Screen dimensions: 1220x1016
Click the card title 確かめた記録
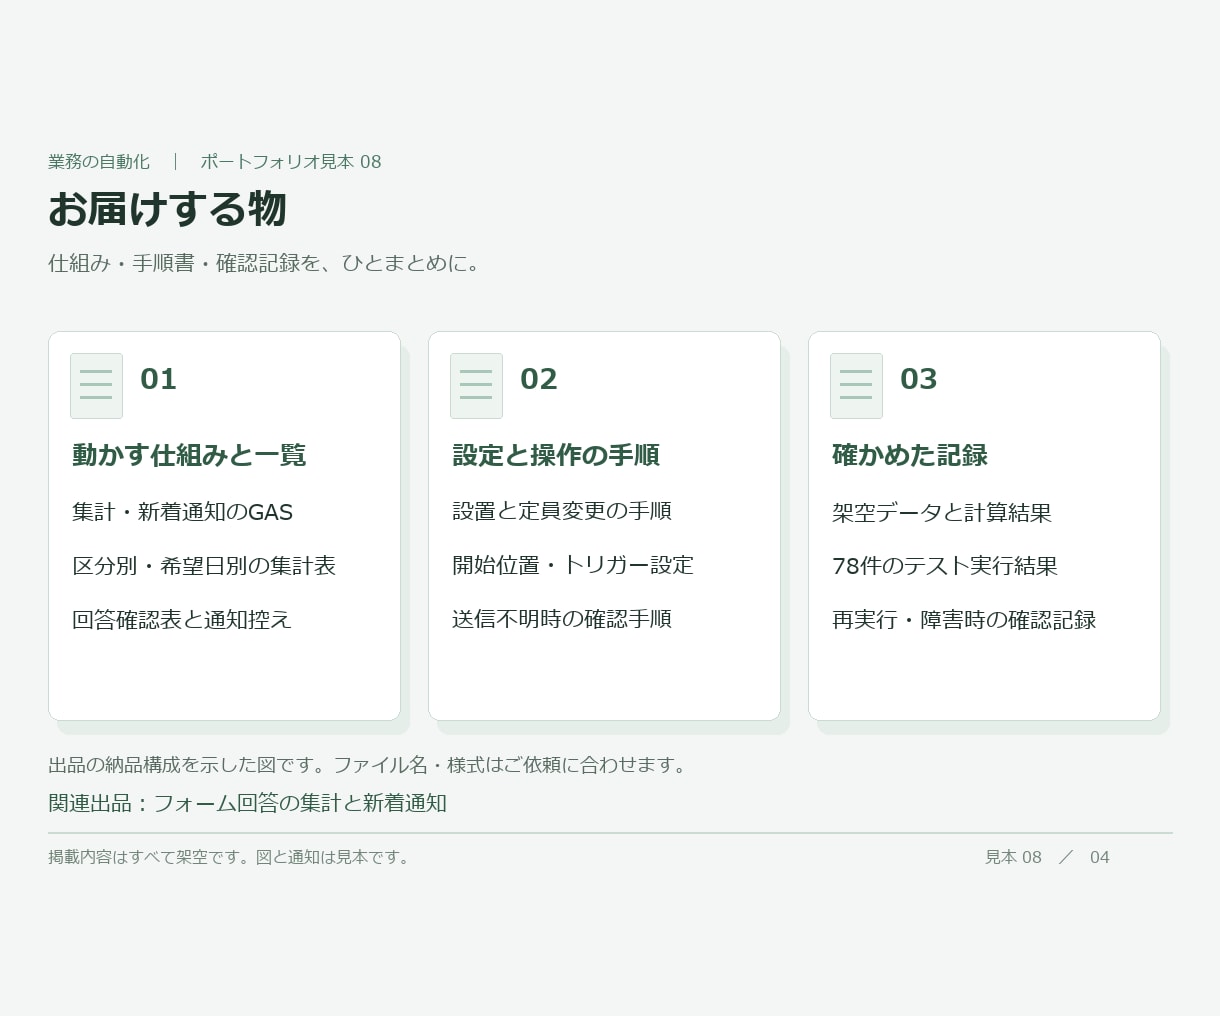910,455
